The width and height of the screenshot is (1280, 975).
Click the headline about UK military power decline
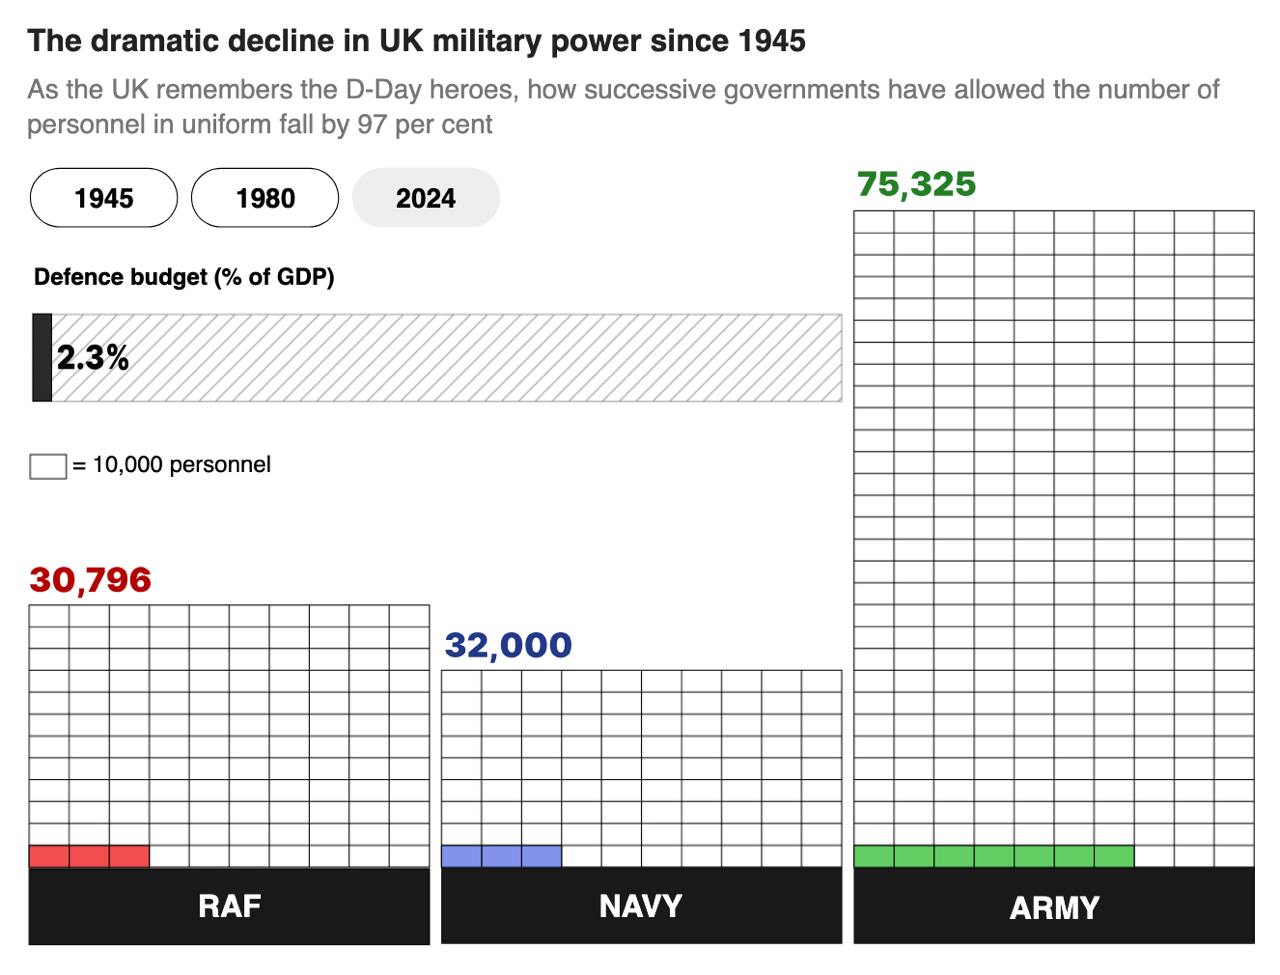(416, 41)
